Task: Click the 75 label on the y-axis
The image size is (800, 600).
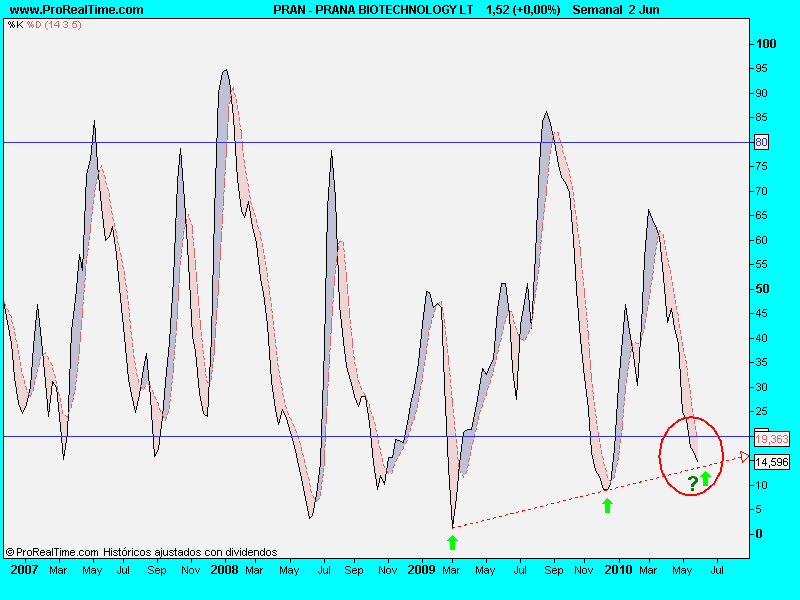Action: point(761,166)
